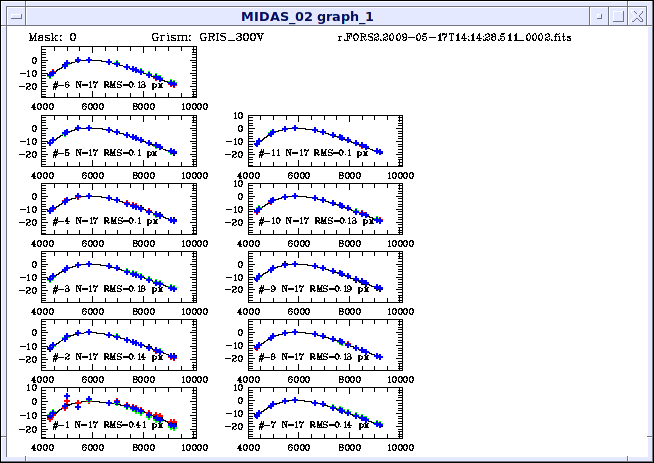
Task: Select the plot labeled #-7 in right column
Action: click(x=318, y=411)
